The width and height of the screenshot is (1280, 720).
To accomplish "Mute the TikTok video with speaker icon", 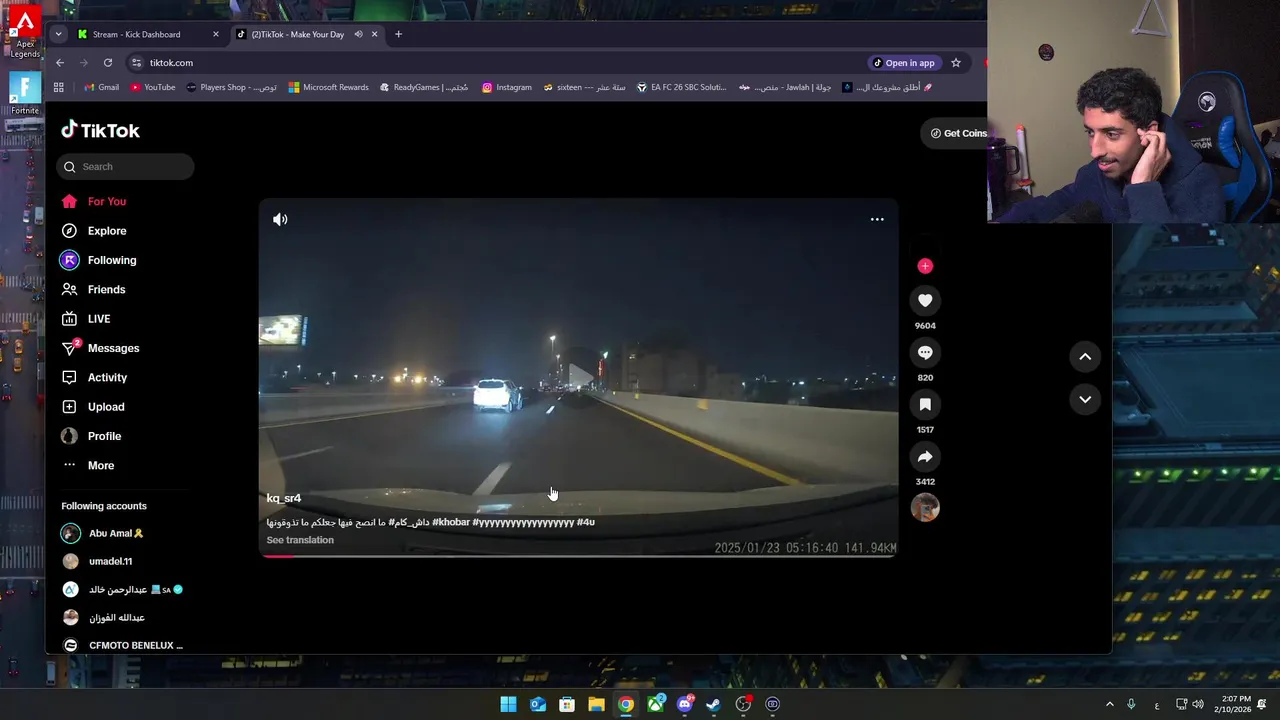I will point(280,219).
